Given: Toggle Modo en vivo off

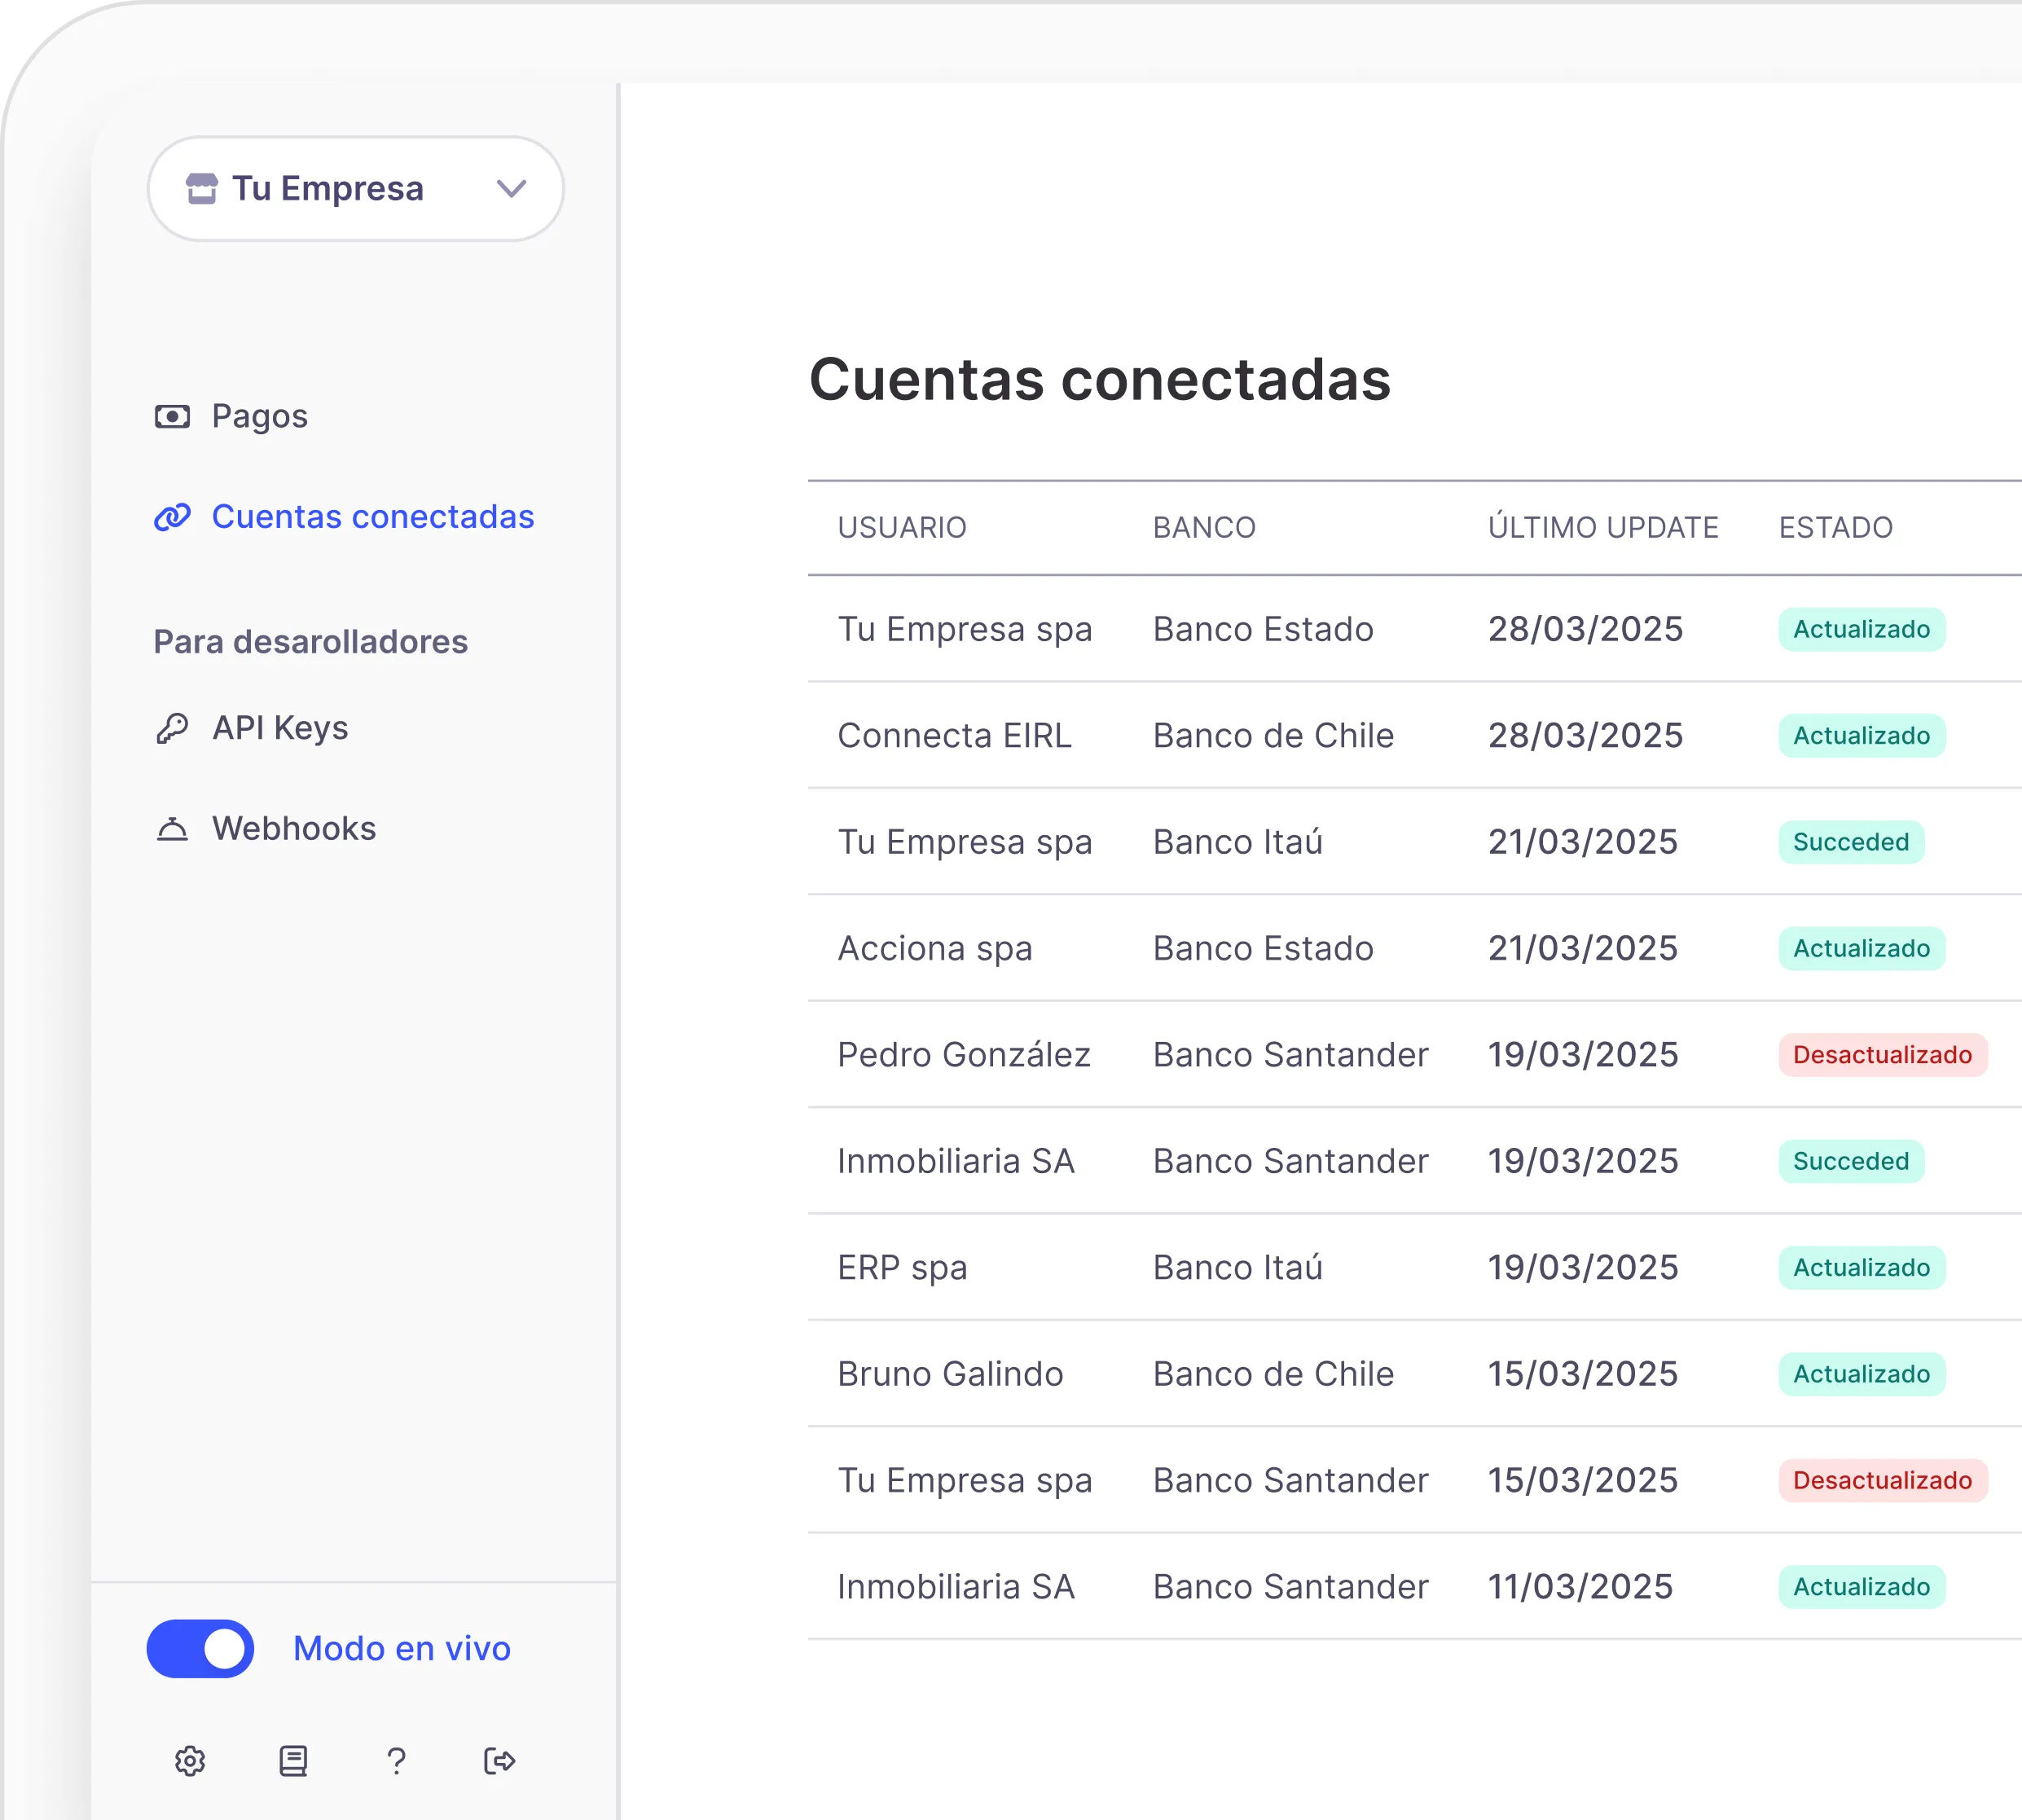Looking at the screenshot, I should coord(200,1648).
